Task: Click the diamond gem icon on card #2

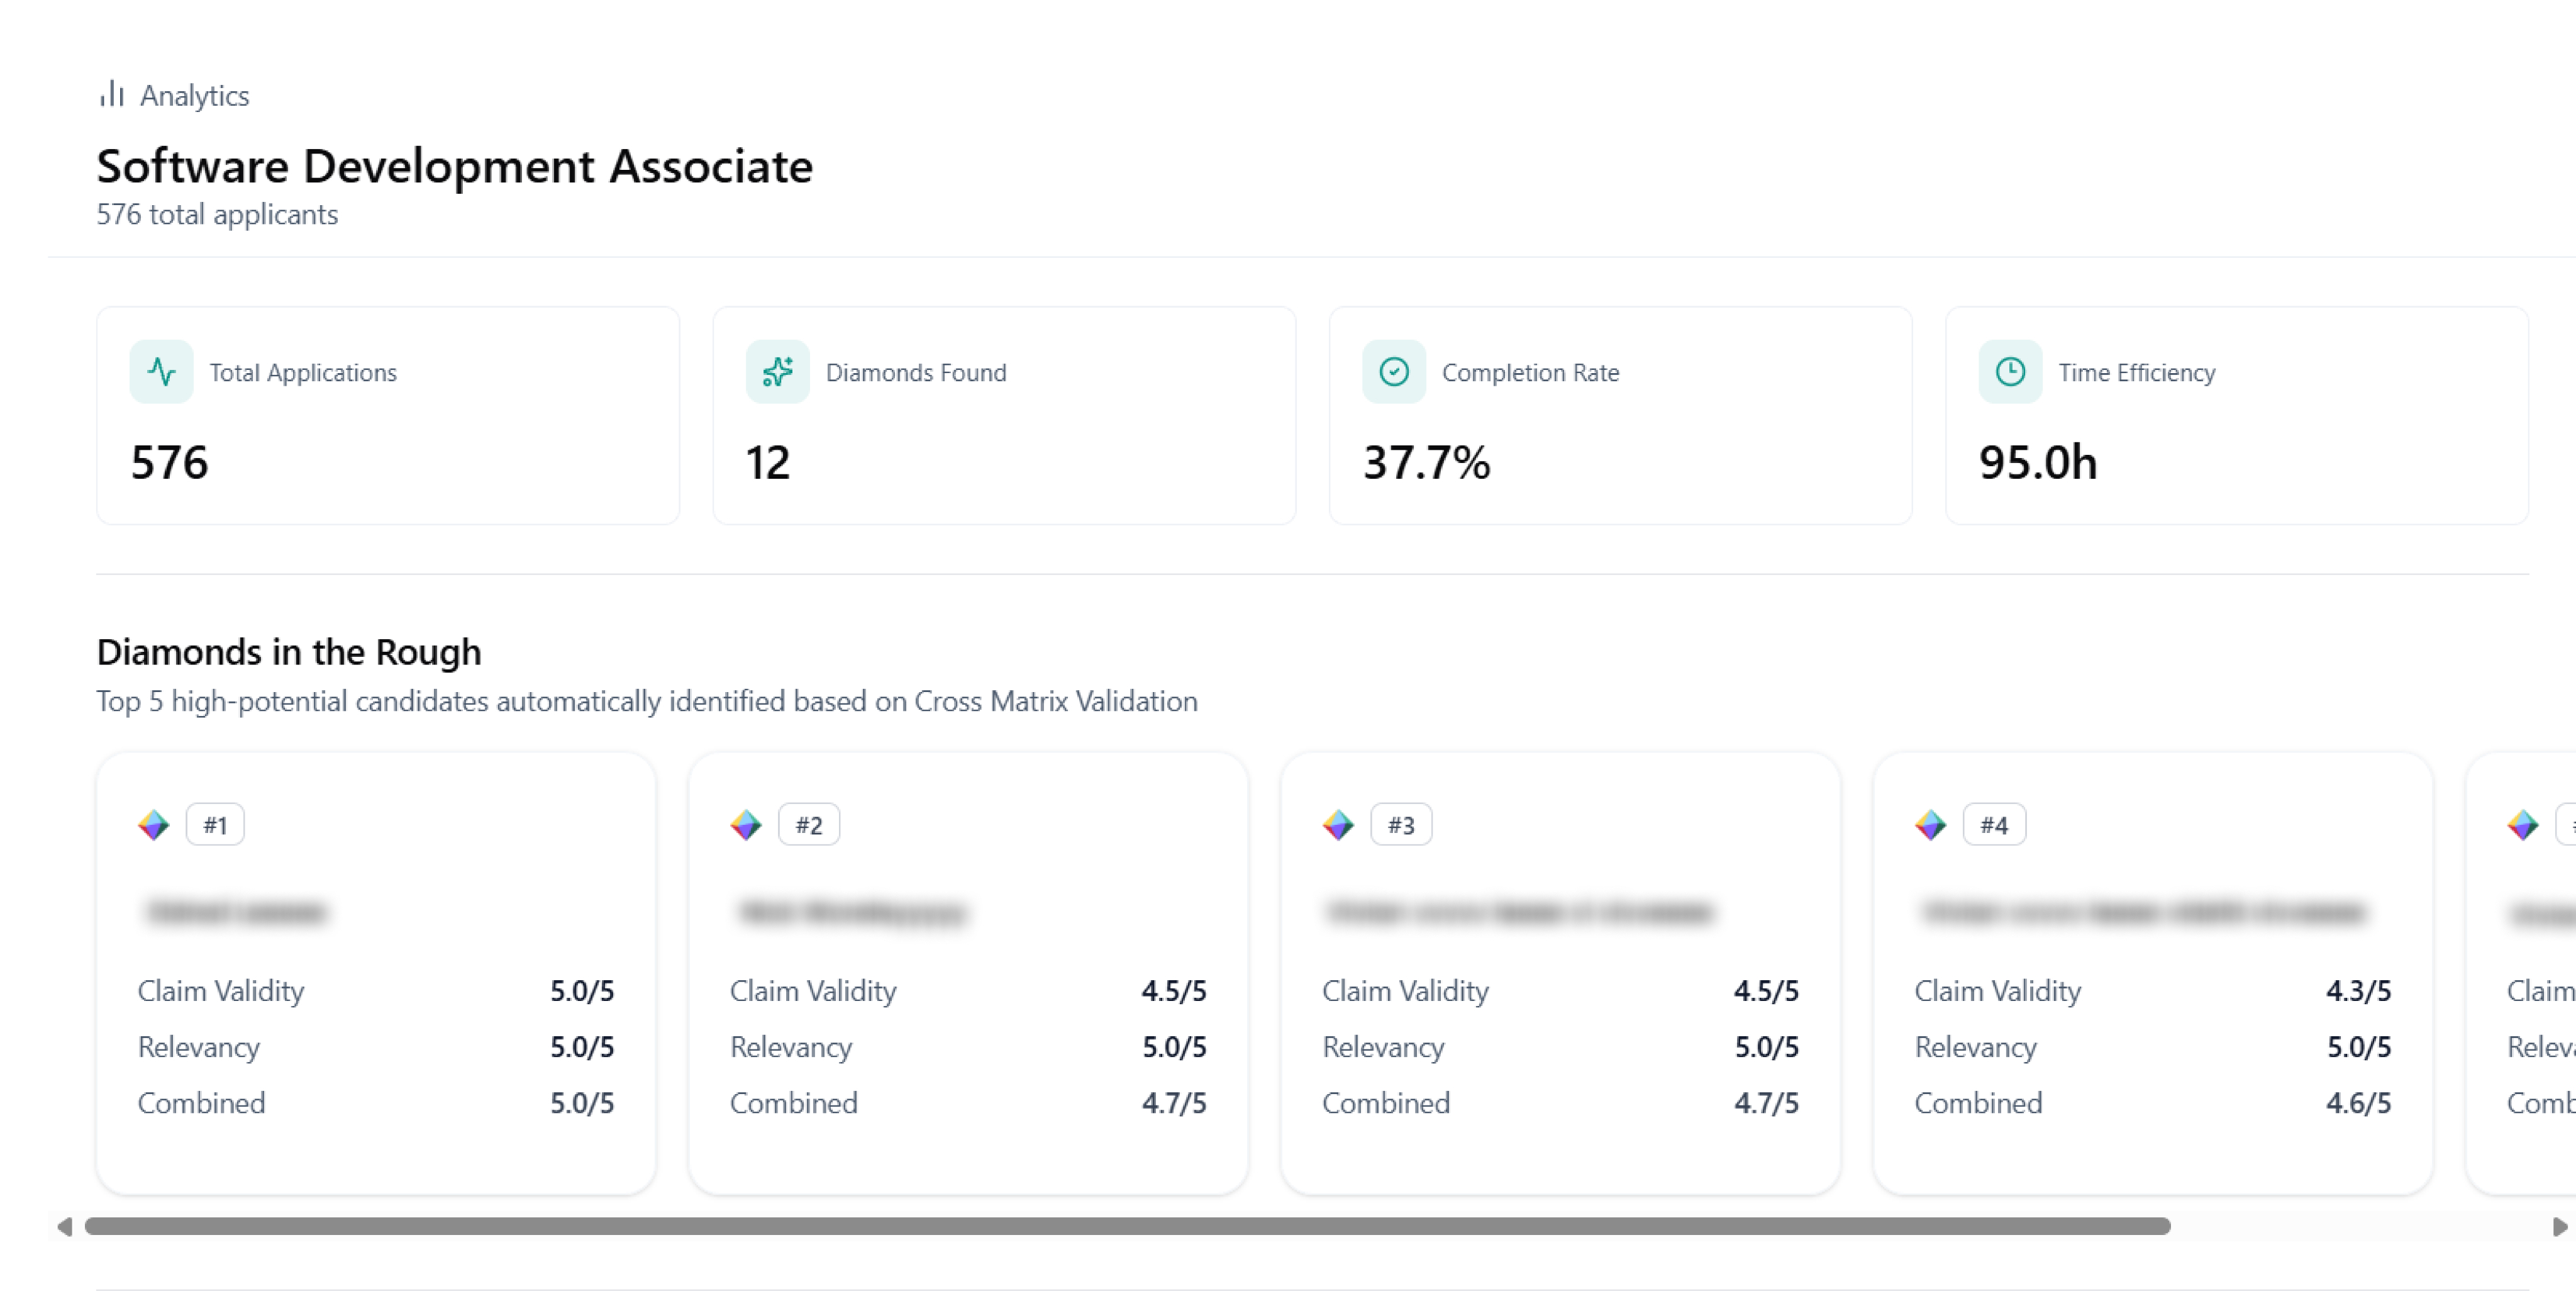Action: (x=745, y=825)
